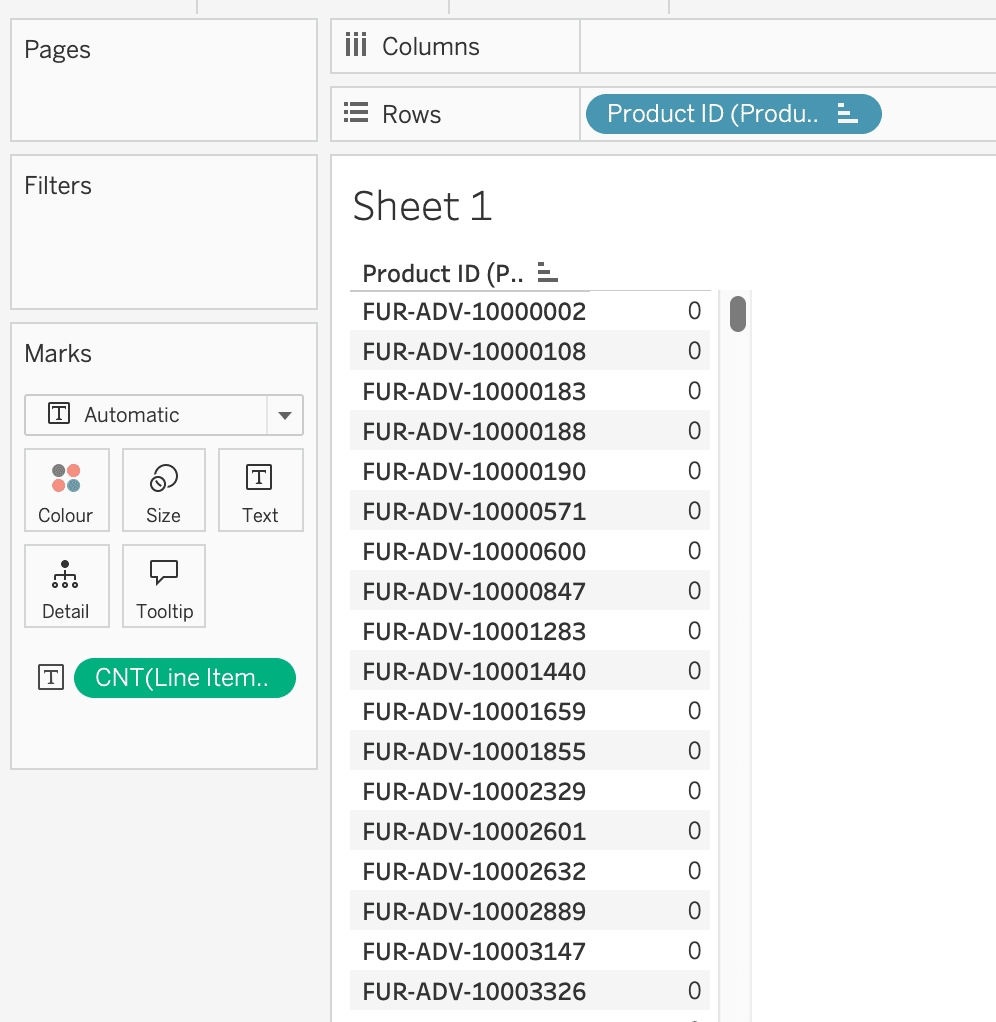Click the 0 value for FUR-ADV-10000600
This screenshot has width=996, height=1022.
click(x=694, y=551)
